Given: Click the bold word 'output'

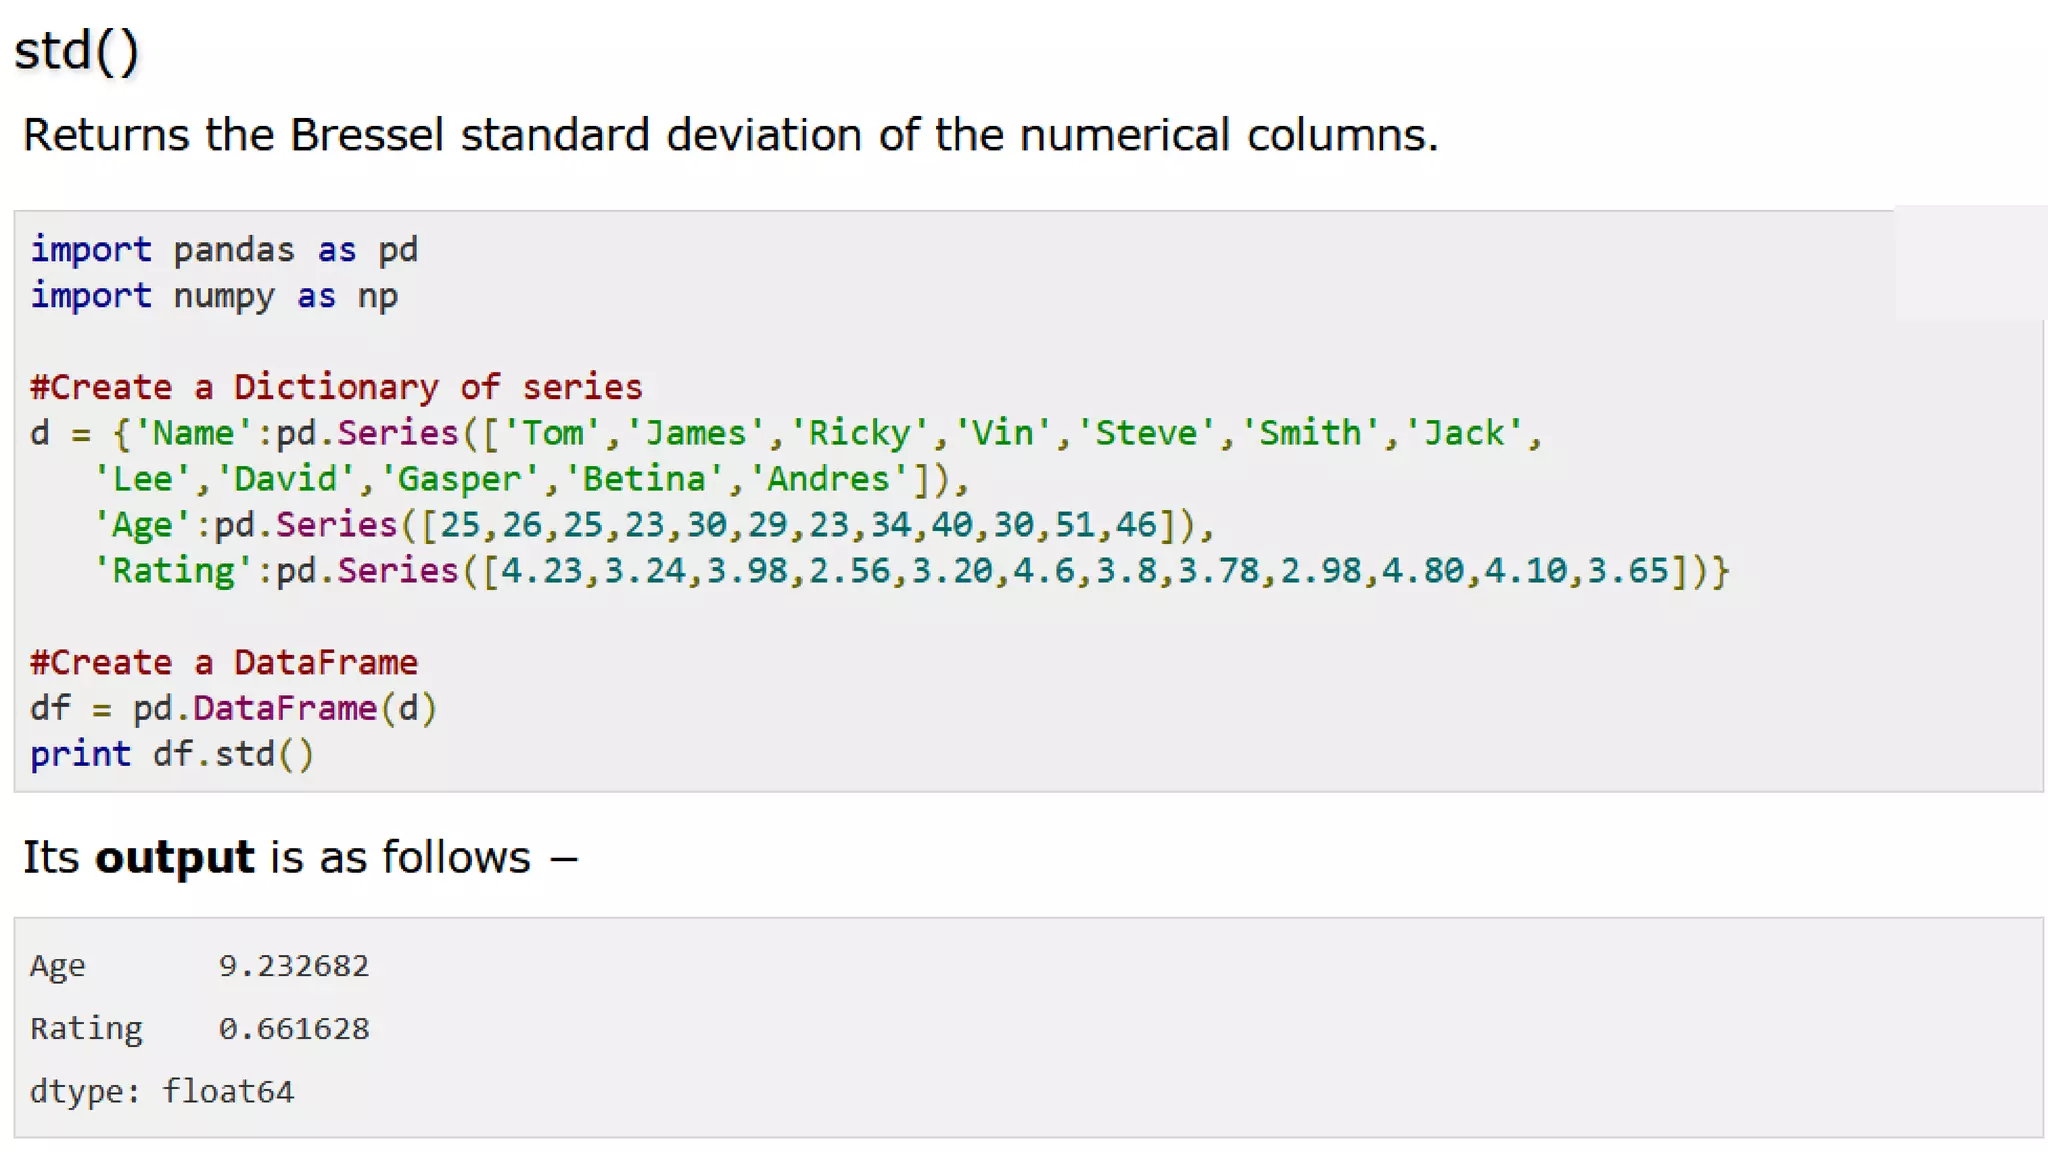Looking at the screenshot, I should (x=175, y=857).
